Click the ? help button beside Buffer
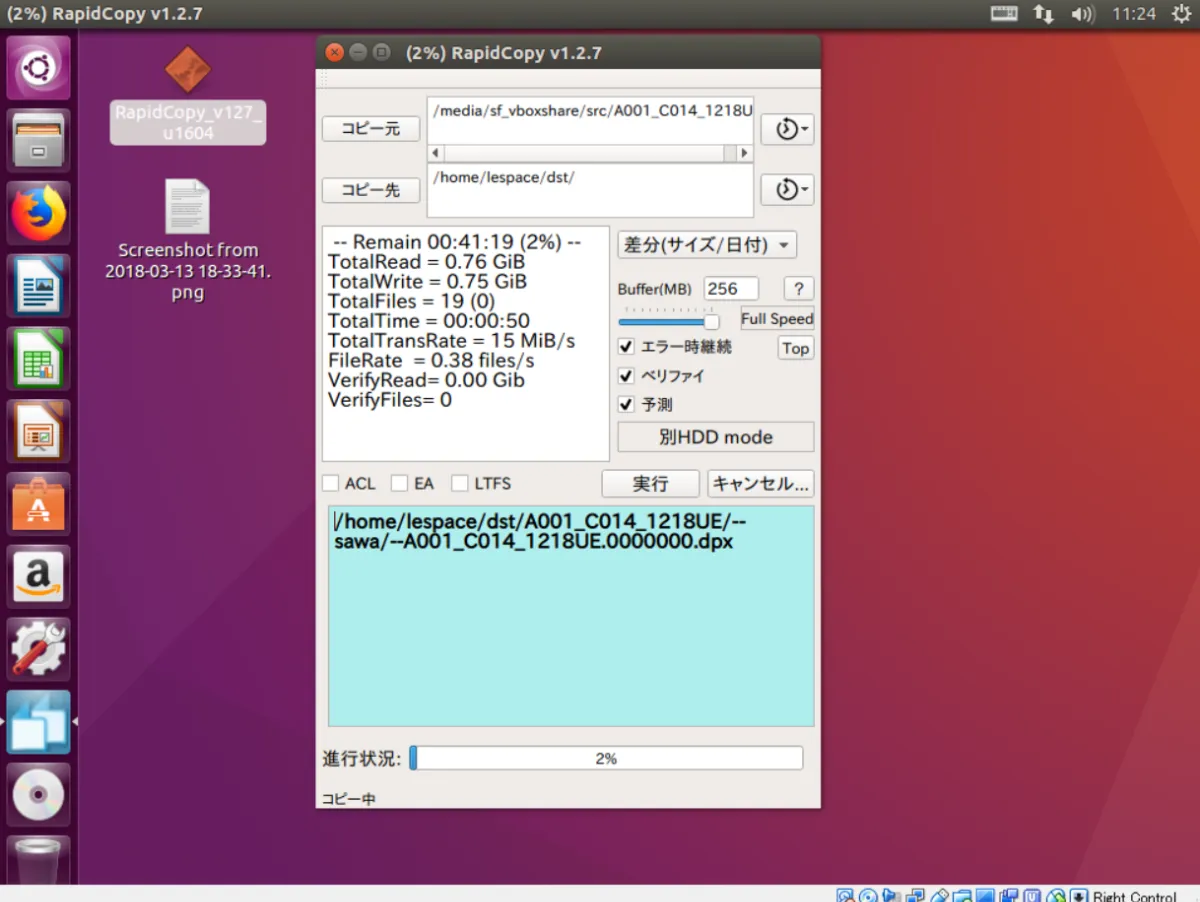 tap(798, 289)
